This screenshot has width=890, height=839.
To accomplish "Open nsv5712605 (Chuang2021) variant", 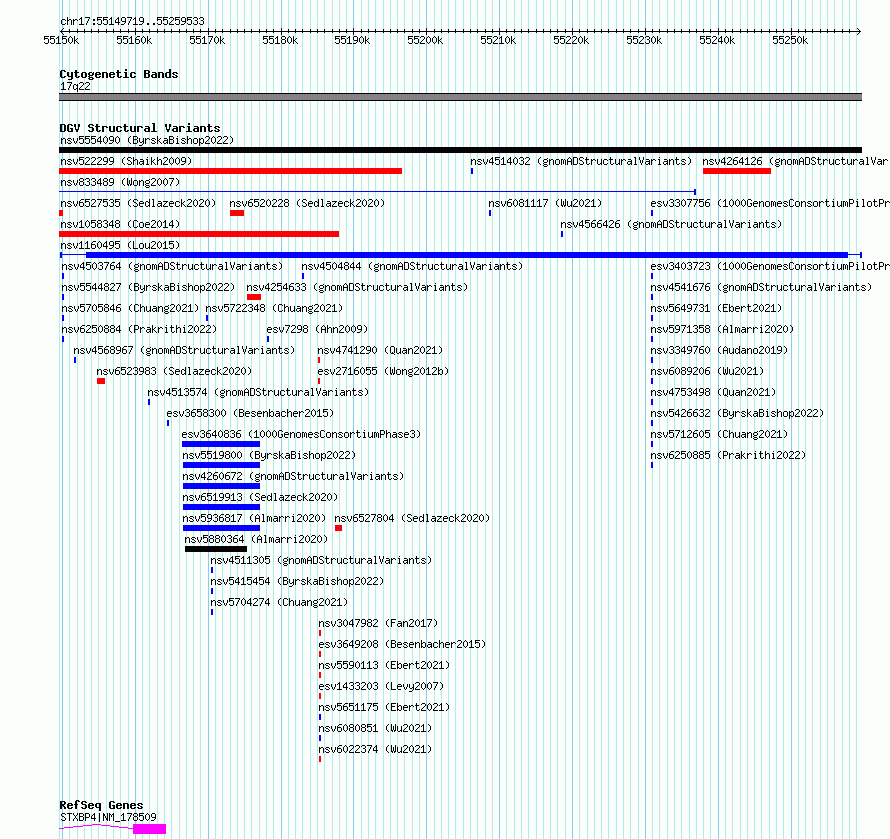I will pos(719,434).
